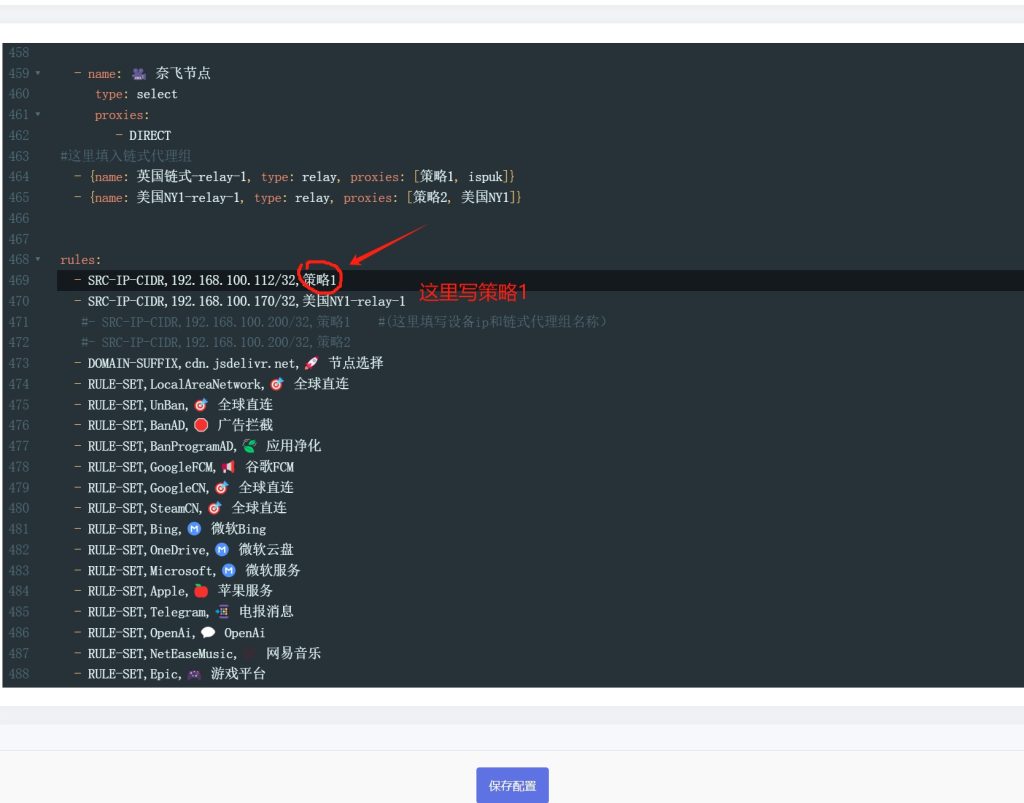This screenshot has height=803, width=1024.
Task: Collapse the rules section at line 468
Action: tap(38, 260)
